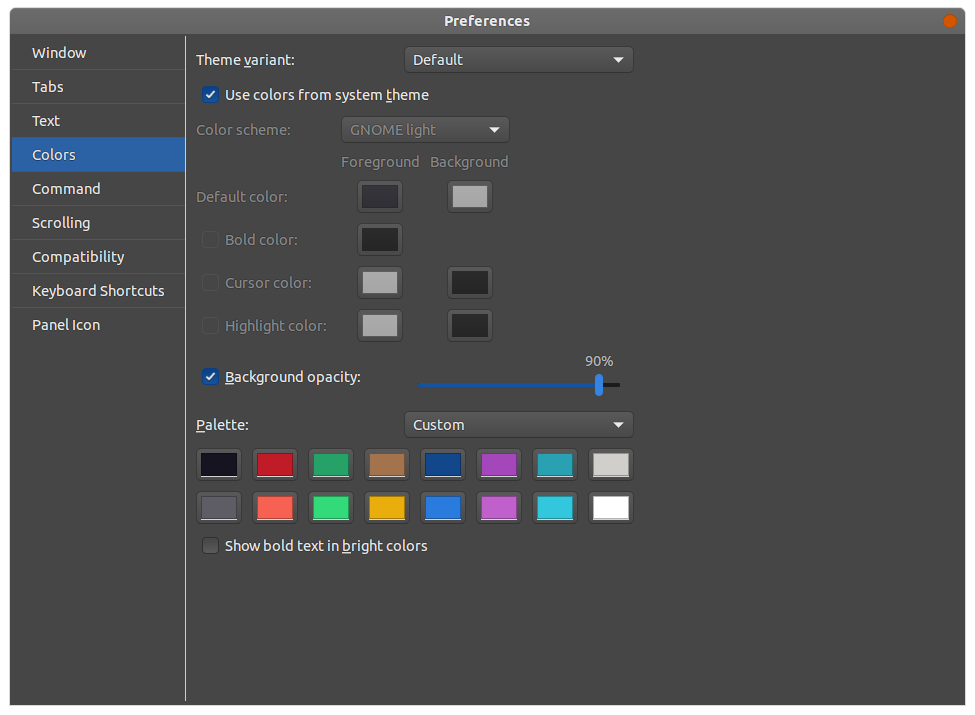This screenshot has width=975, height=715.
Task: Edit the bright cyan palette swatch
Action: pos(555,508)
